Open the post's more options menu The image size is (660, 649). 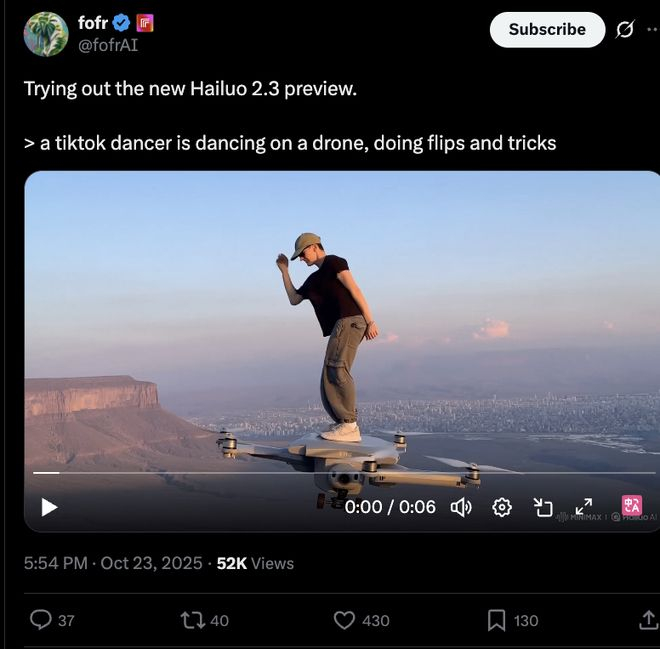pyautogui.click(x=652, y=30)
